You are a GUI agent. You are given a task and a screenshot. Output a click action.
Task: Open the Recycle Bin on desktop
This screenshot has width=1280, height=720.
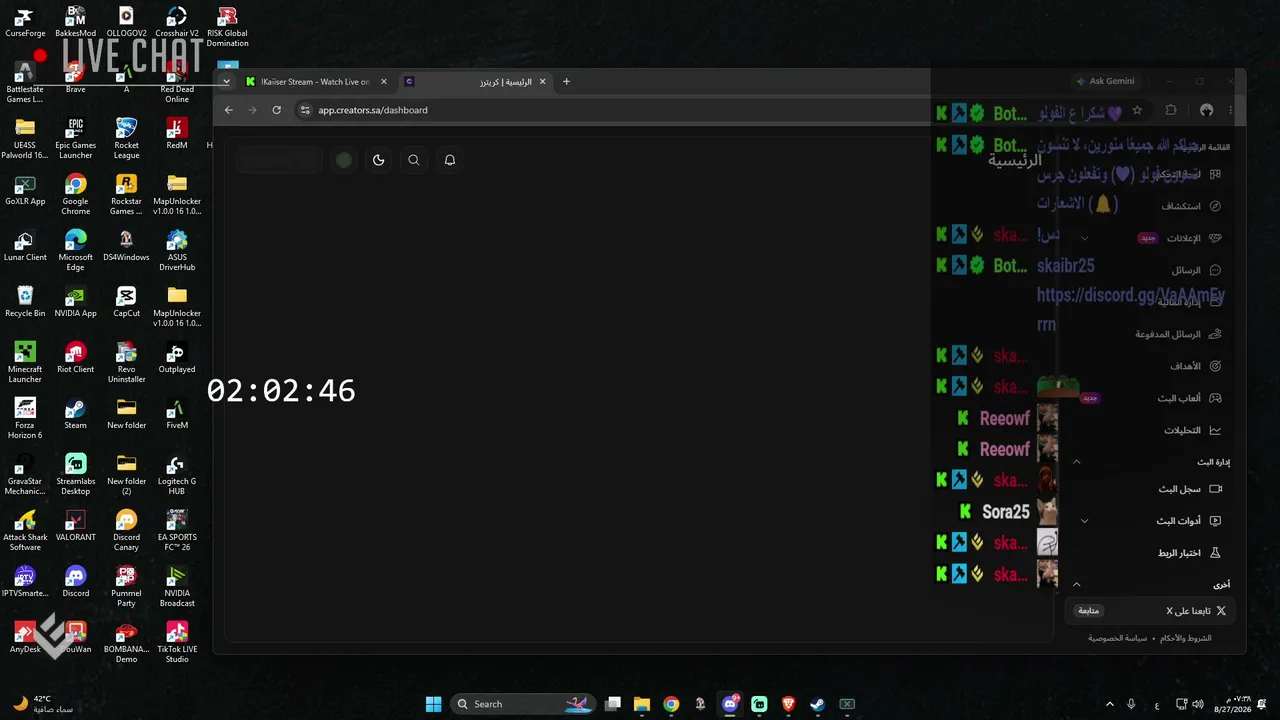[25, 301]
